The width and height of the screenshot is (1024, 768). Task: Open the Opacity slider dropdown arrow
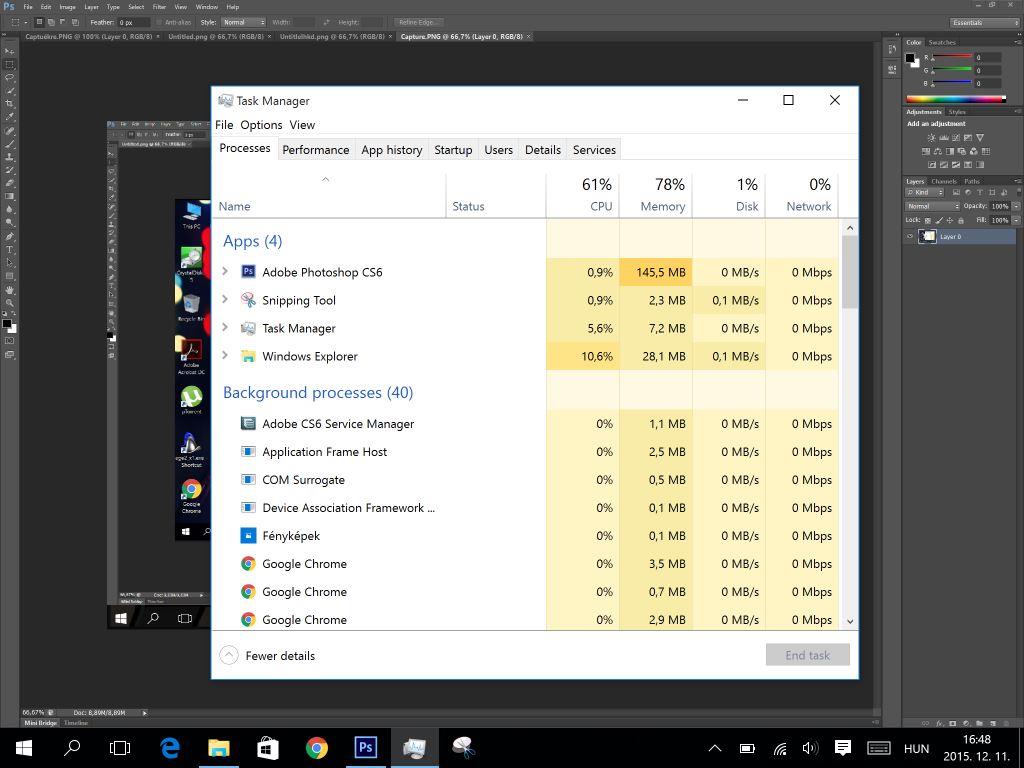click(x=1016, y=206)
